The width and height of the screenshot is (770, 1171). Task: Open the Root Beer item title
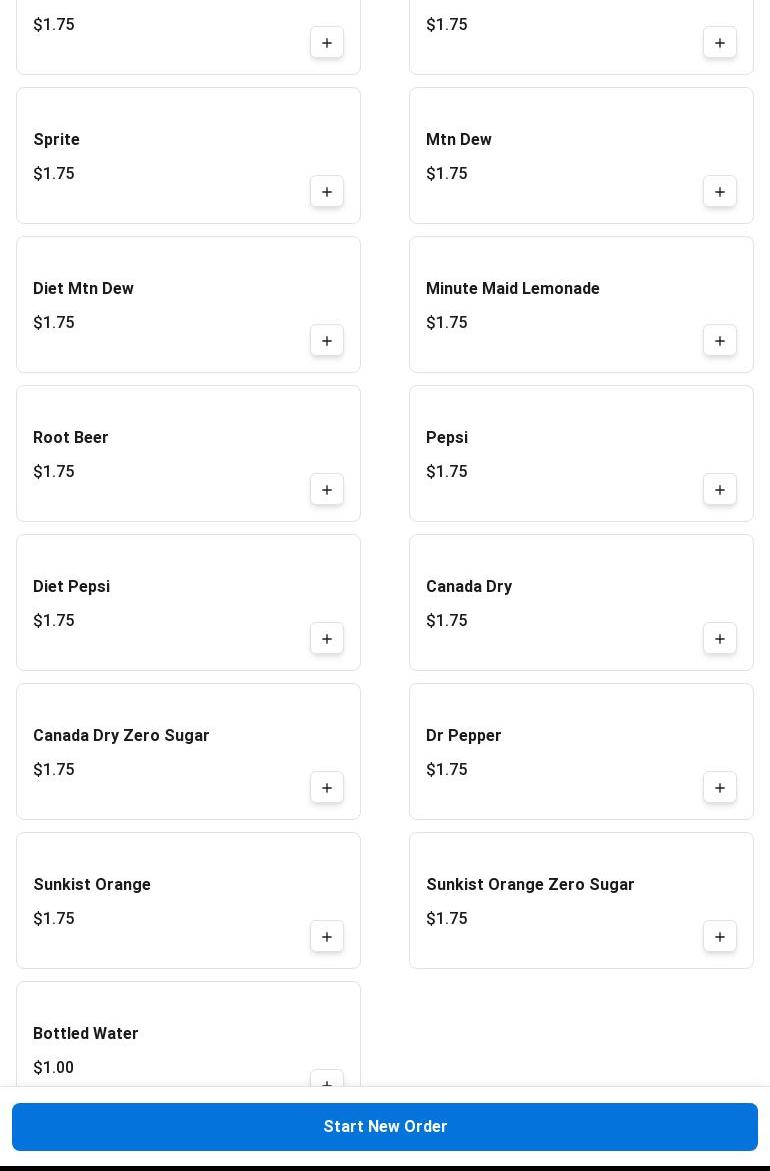71,438
